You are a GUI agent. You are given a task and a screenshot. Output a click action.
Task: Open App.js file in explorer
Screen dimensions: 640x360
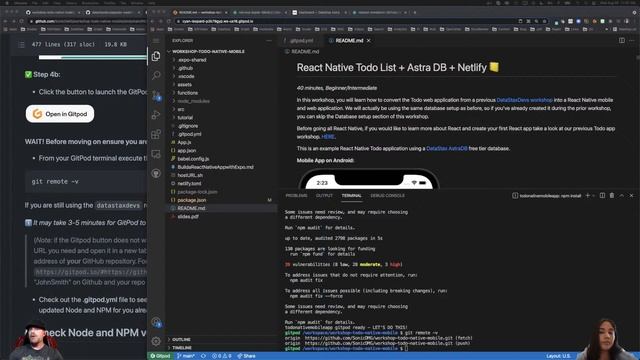[184, 142]
